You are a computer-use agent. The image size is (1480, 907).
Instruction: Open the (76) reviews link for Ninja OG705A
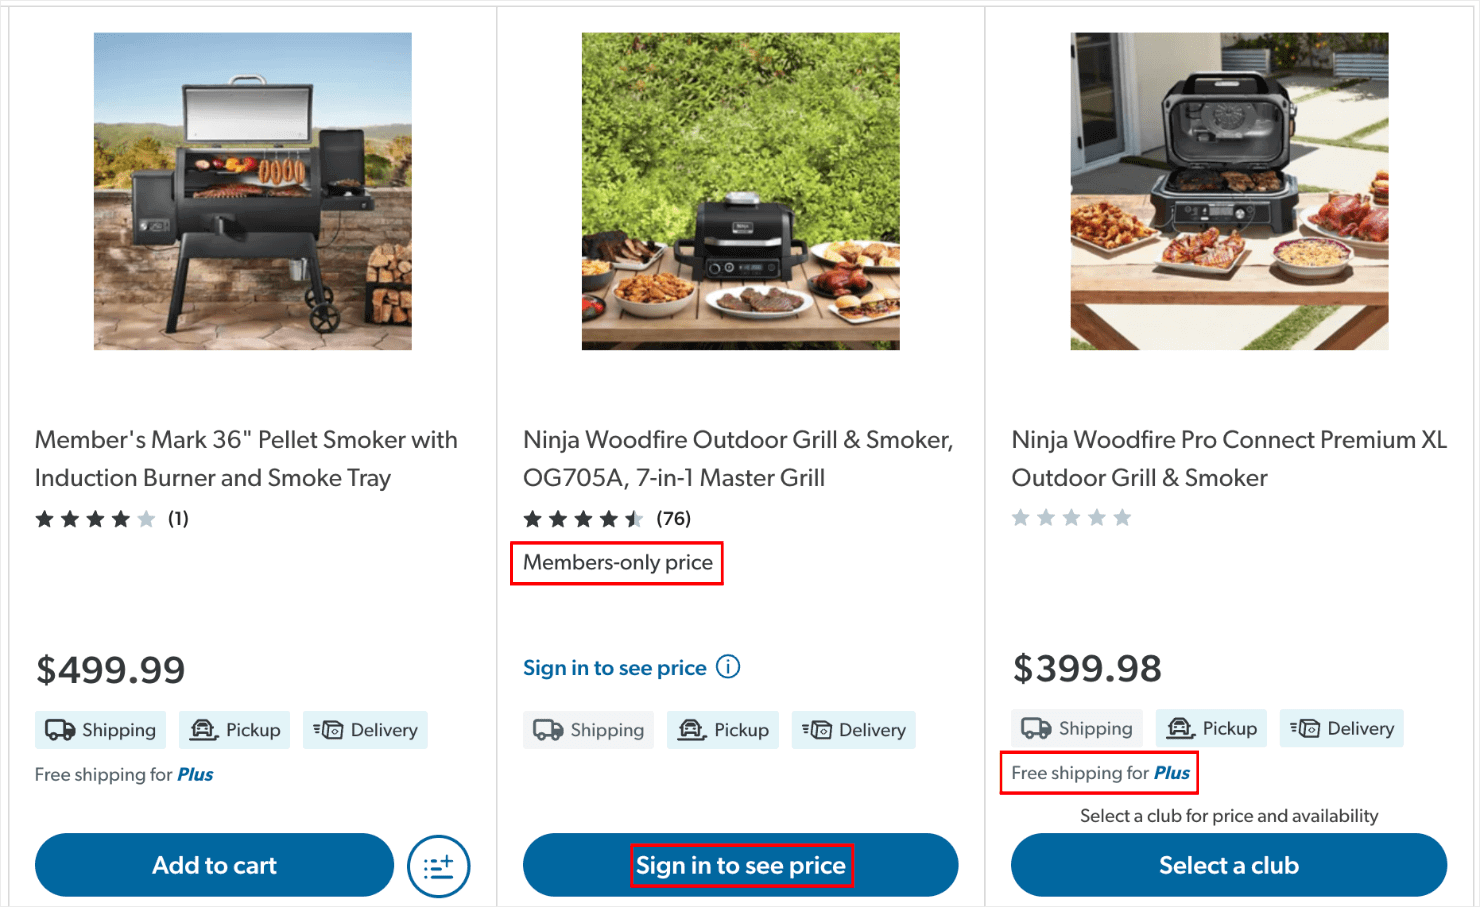click(x=674, y=518)
